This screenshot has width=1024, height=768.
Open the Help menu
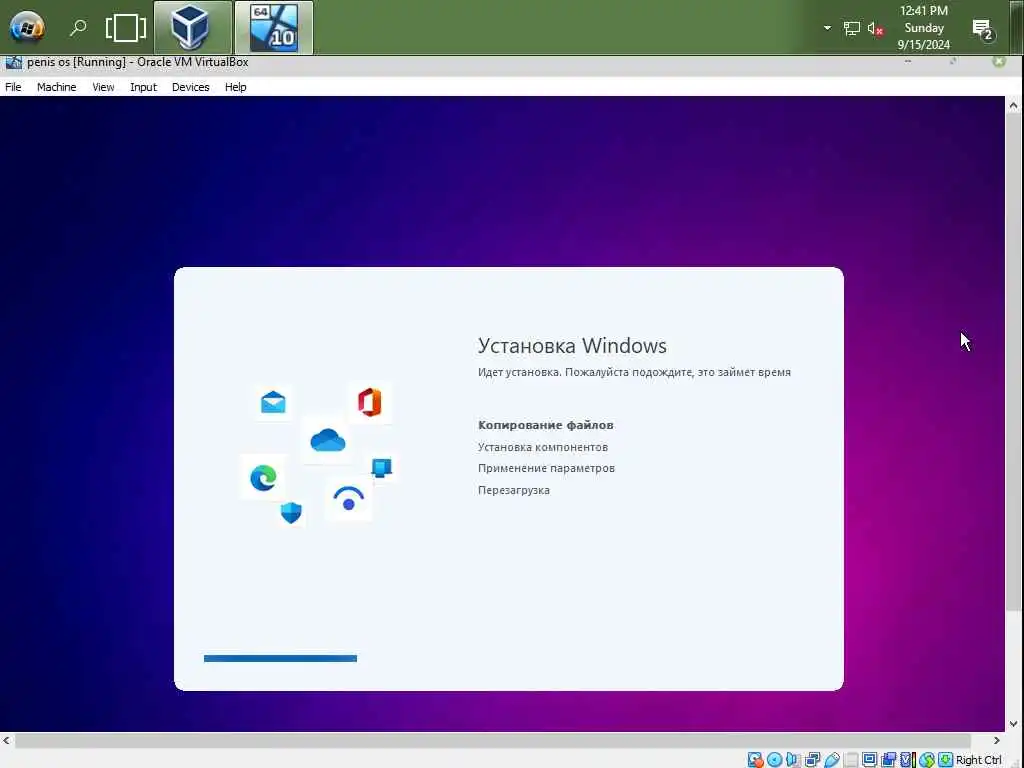(235, 87)
